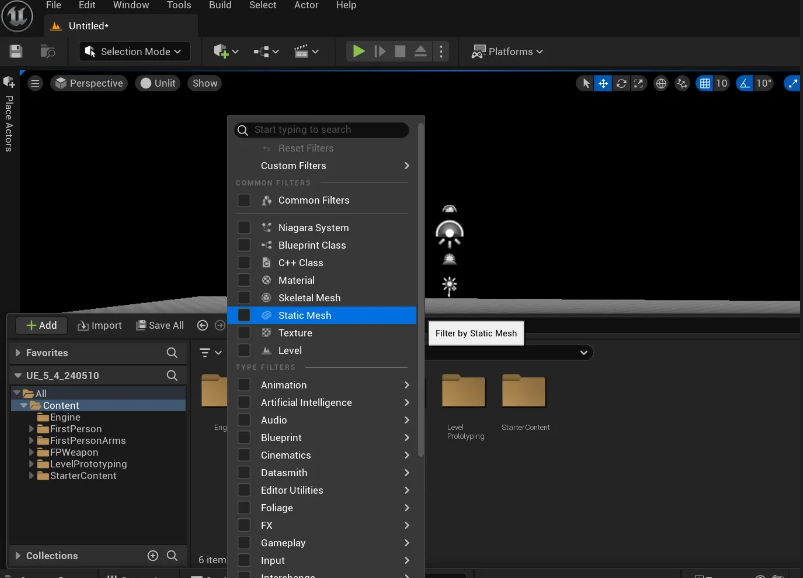Expand the Favorites section
Screen dimensions: 803x578
[x=18, y=352]
